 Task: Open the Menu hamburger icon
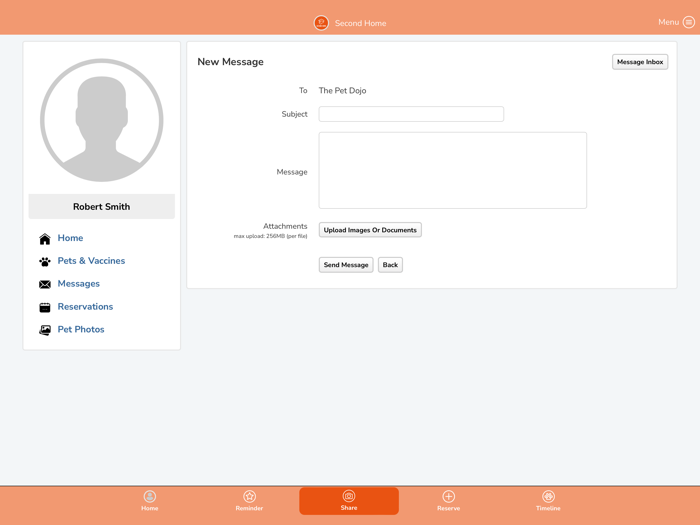(x=689, y=22)
